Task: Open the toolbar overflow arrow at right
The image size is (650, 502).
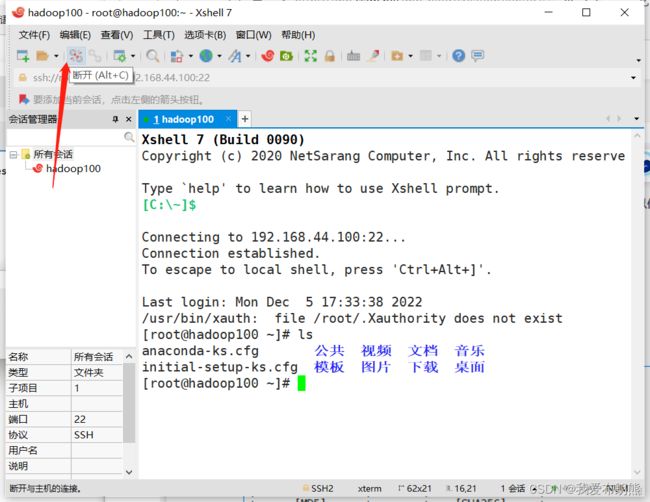Action: [638, 61]
